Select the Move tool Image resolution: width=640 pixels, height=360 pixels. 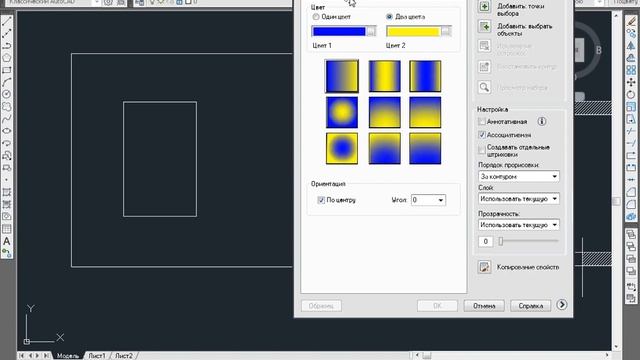point(631,82)
